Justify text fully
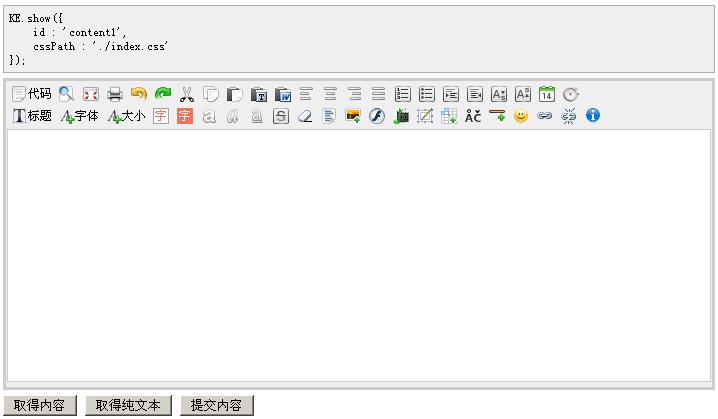Image resolution: width=718 pixels, height=419 pixels. coord(378,94)
